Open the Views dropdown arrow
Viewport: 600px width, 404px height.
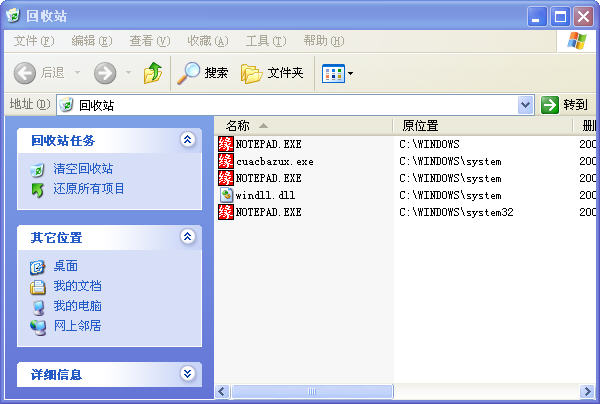(350, 73)
